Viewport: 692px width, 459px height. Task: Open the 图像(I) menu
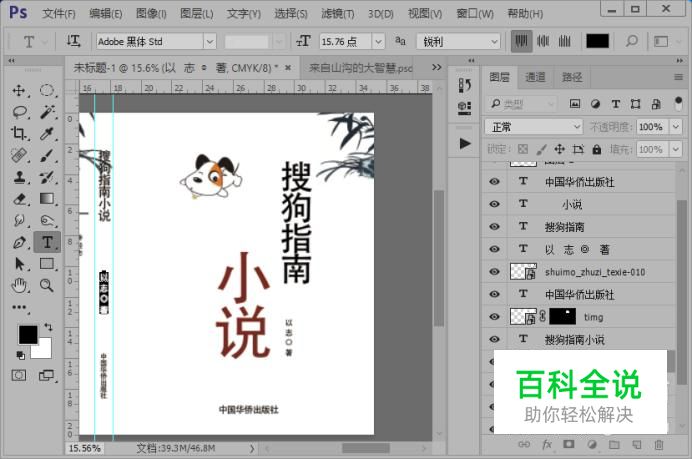(151, 14)
